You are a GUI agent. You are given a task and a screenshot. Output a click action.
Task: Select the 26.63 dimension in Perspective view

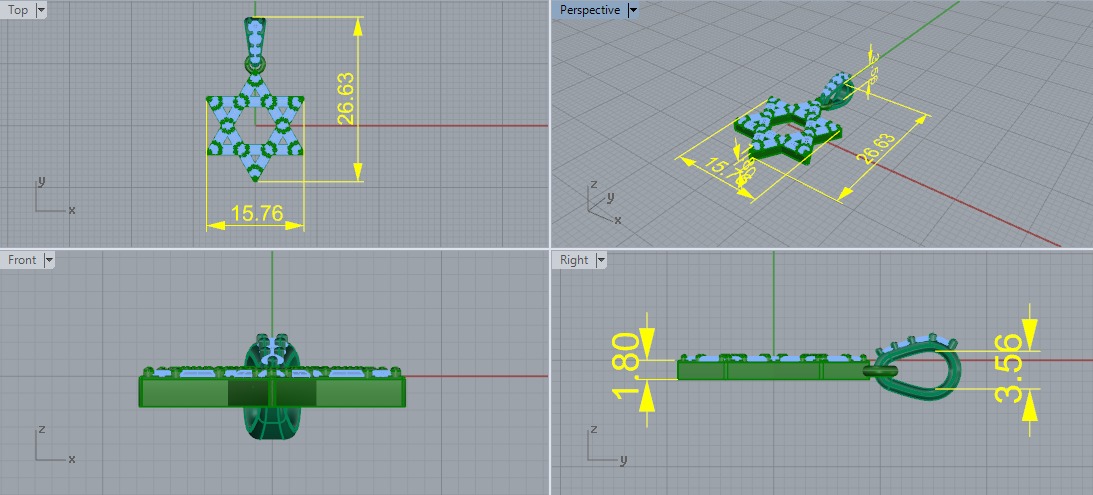875,148
